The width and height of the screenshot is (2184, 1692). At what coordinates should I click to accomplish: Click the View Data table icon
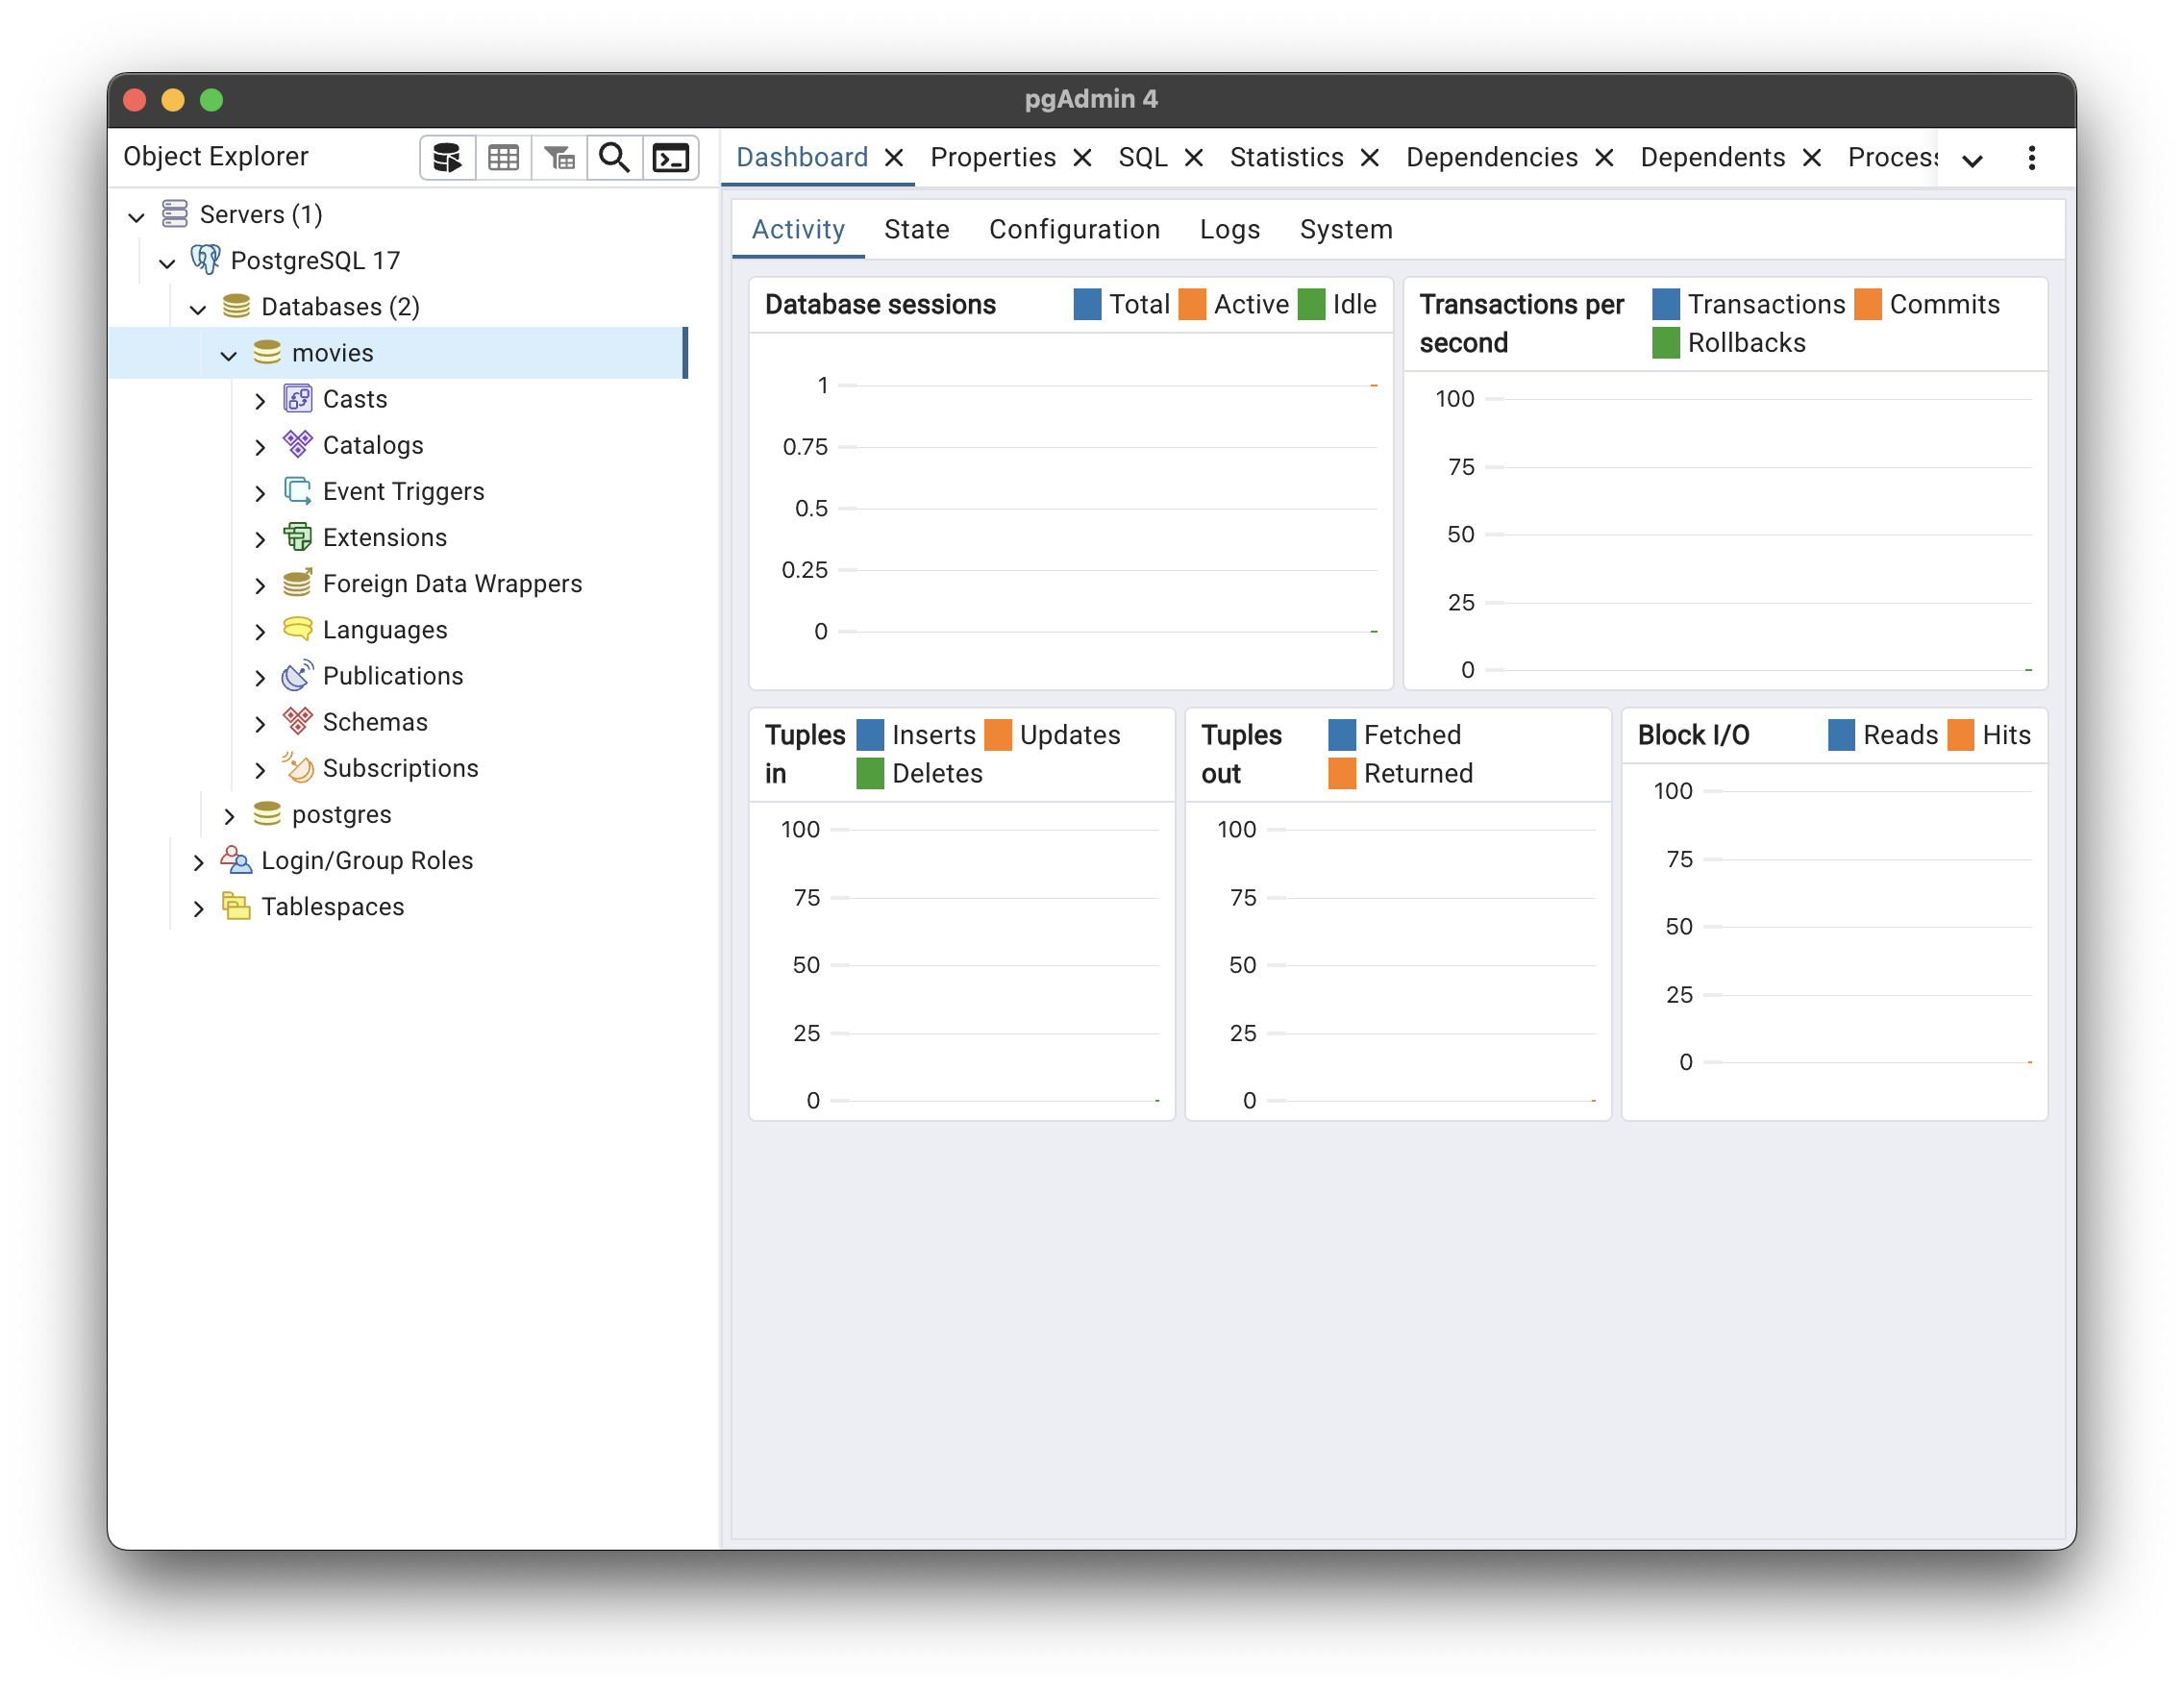503,158
